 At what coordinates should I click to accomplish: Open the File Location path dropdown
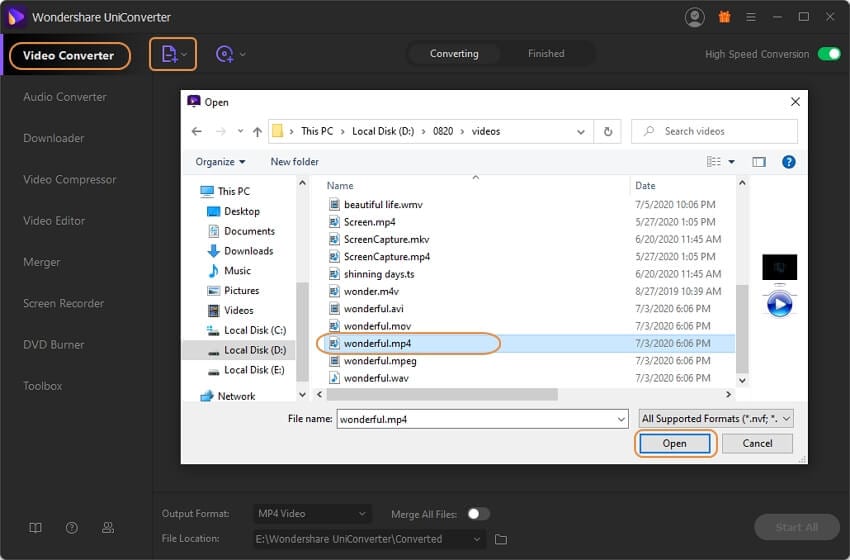tap(368, 539)
